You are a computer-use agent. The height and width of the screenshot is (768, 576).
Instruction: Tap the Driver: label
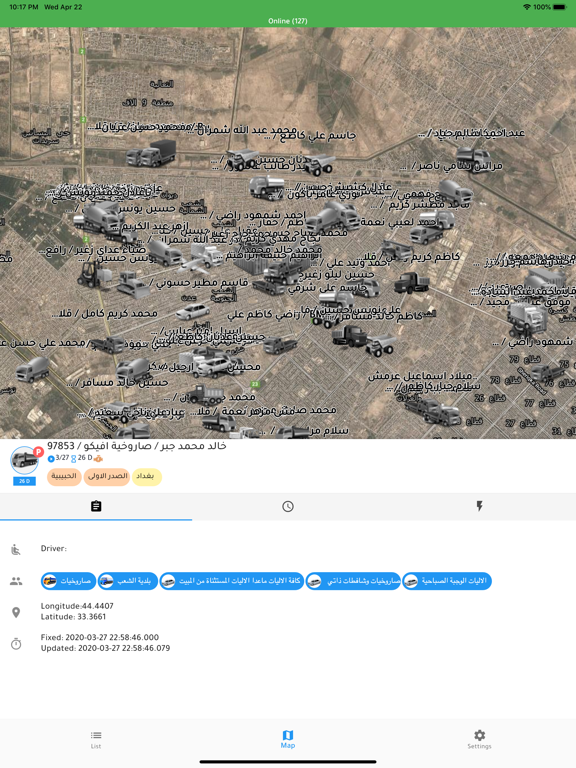coord(54,549)
